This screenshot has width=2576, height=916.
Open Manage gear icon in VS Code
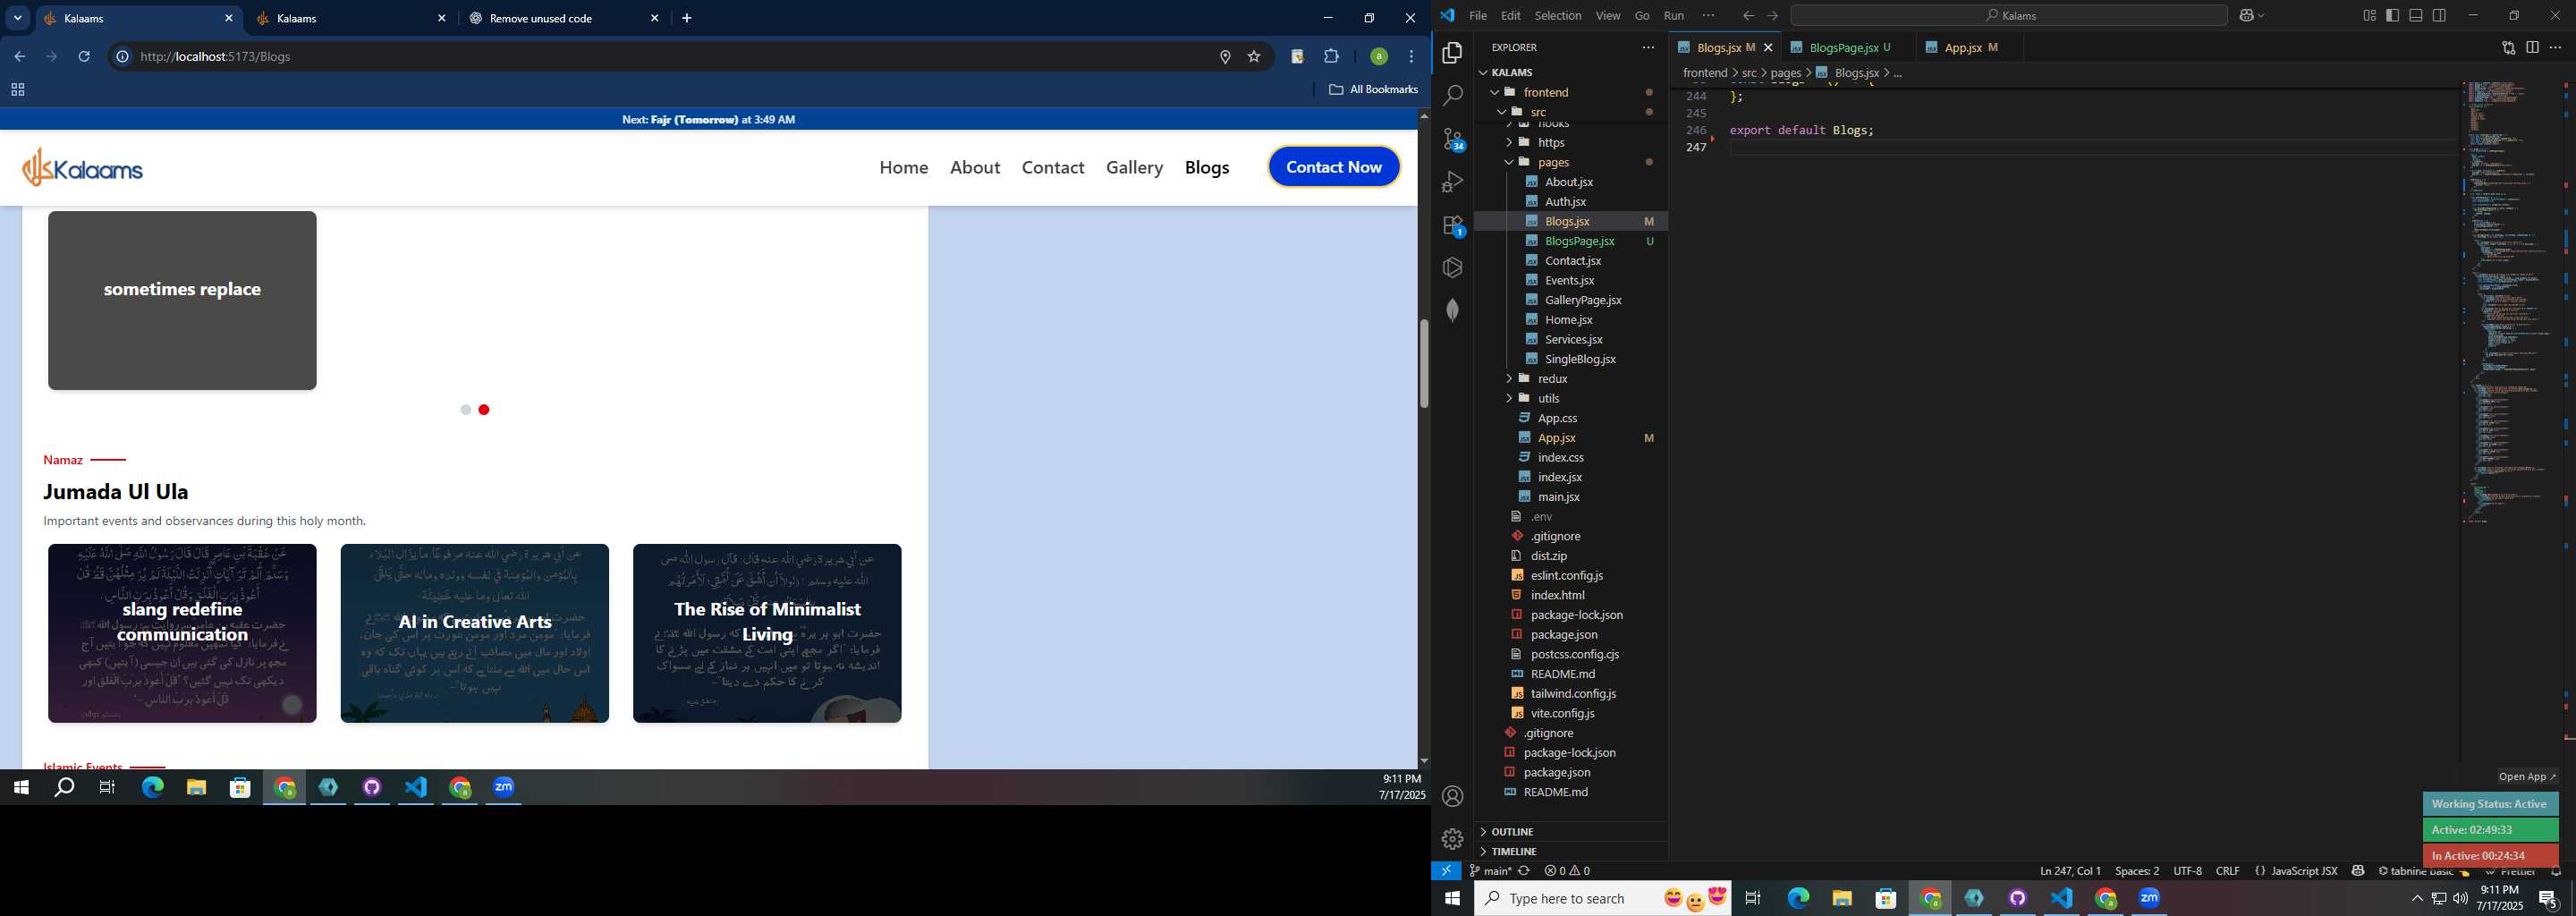[x=1453, y=839]
